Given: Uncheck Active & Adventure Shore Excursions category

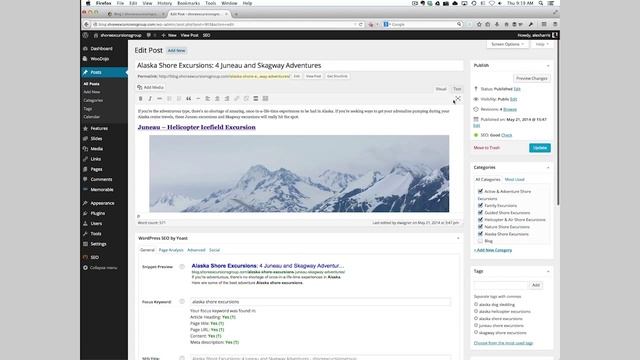Looking at the screenshot, I should coord(480,191).
